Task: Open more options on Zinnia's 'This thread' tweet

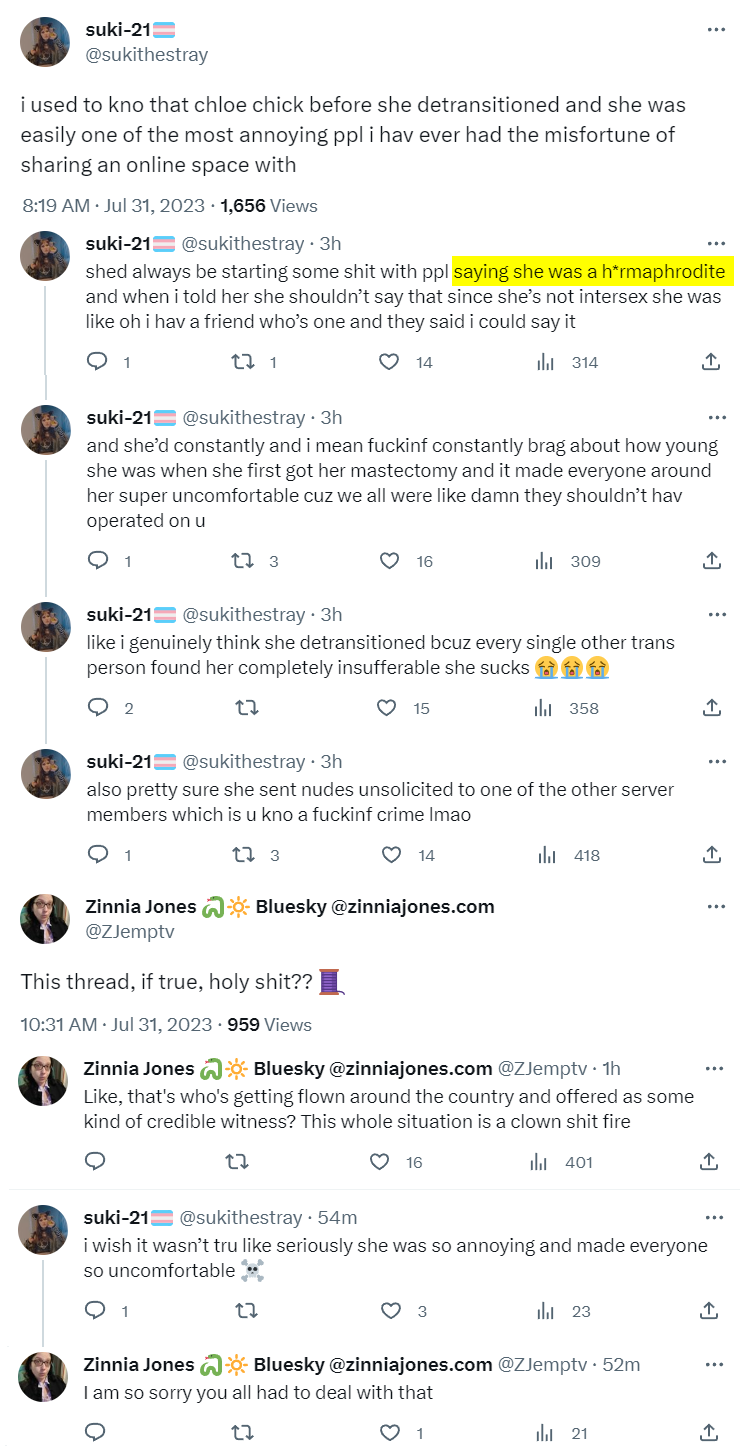Action: [716, 907]
